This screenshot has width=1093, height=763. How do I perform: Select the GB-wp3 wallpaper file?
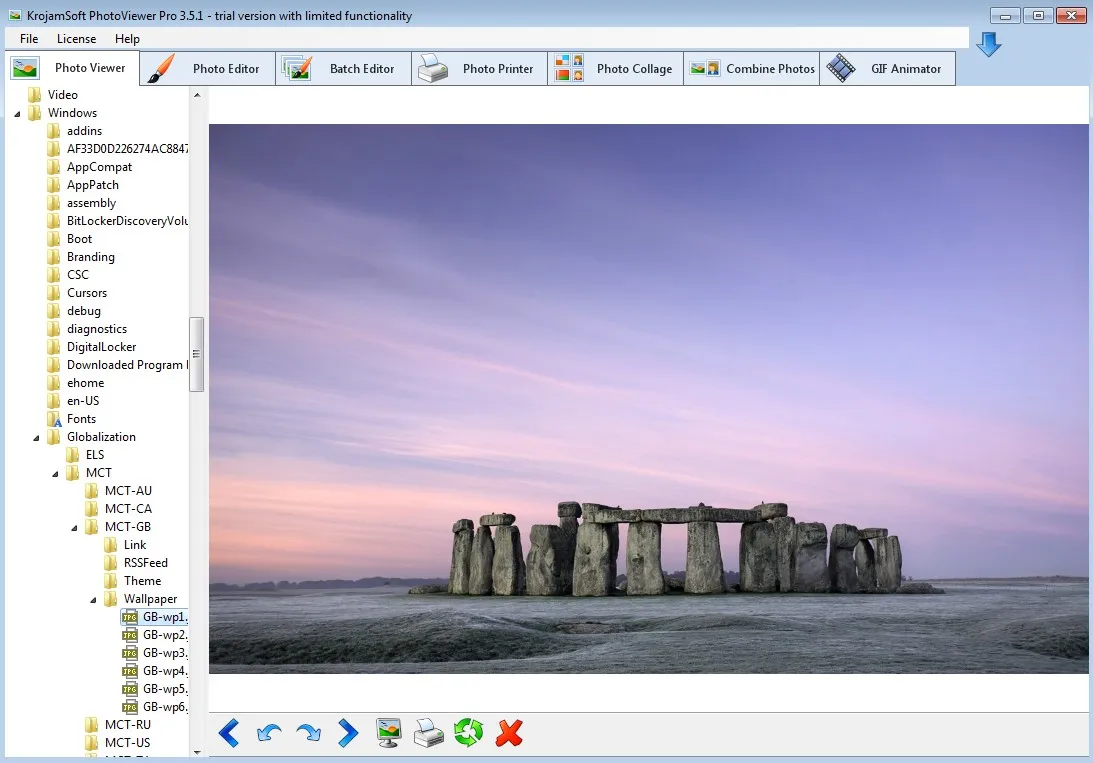pos(162,652)
